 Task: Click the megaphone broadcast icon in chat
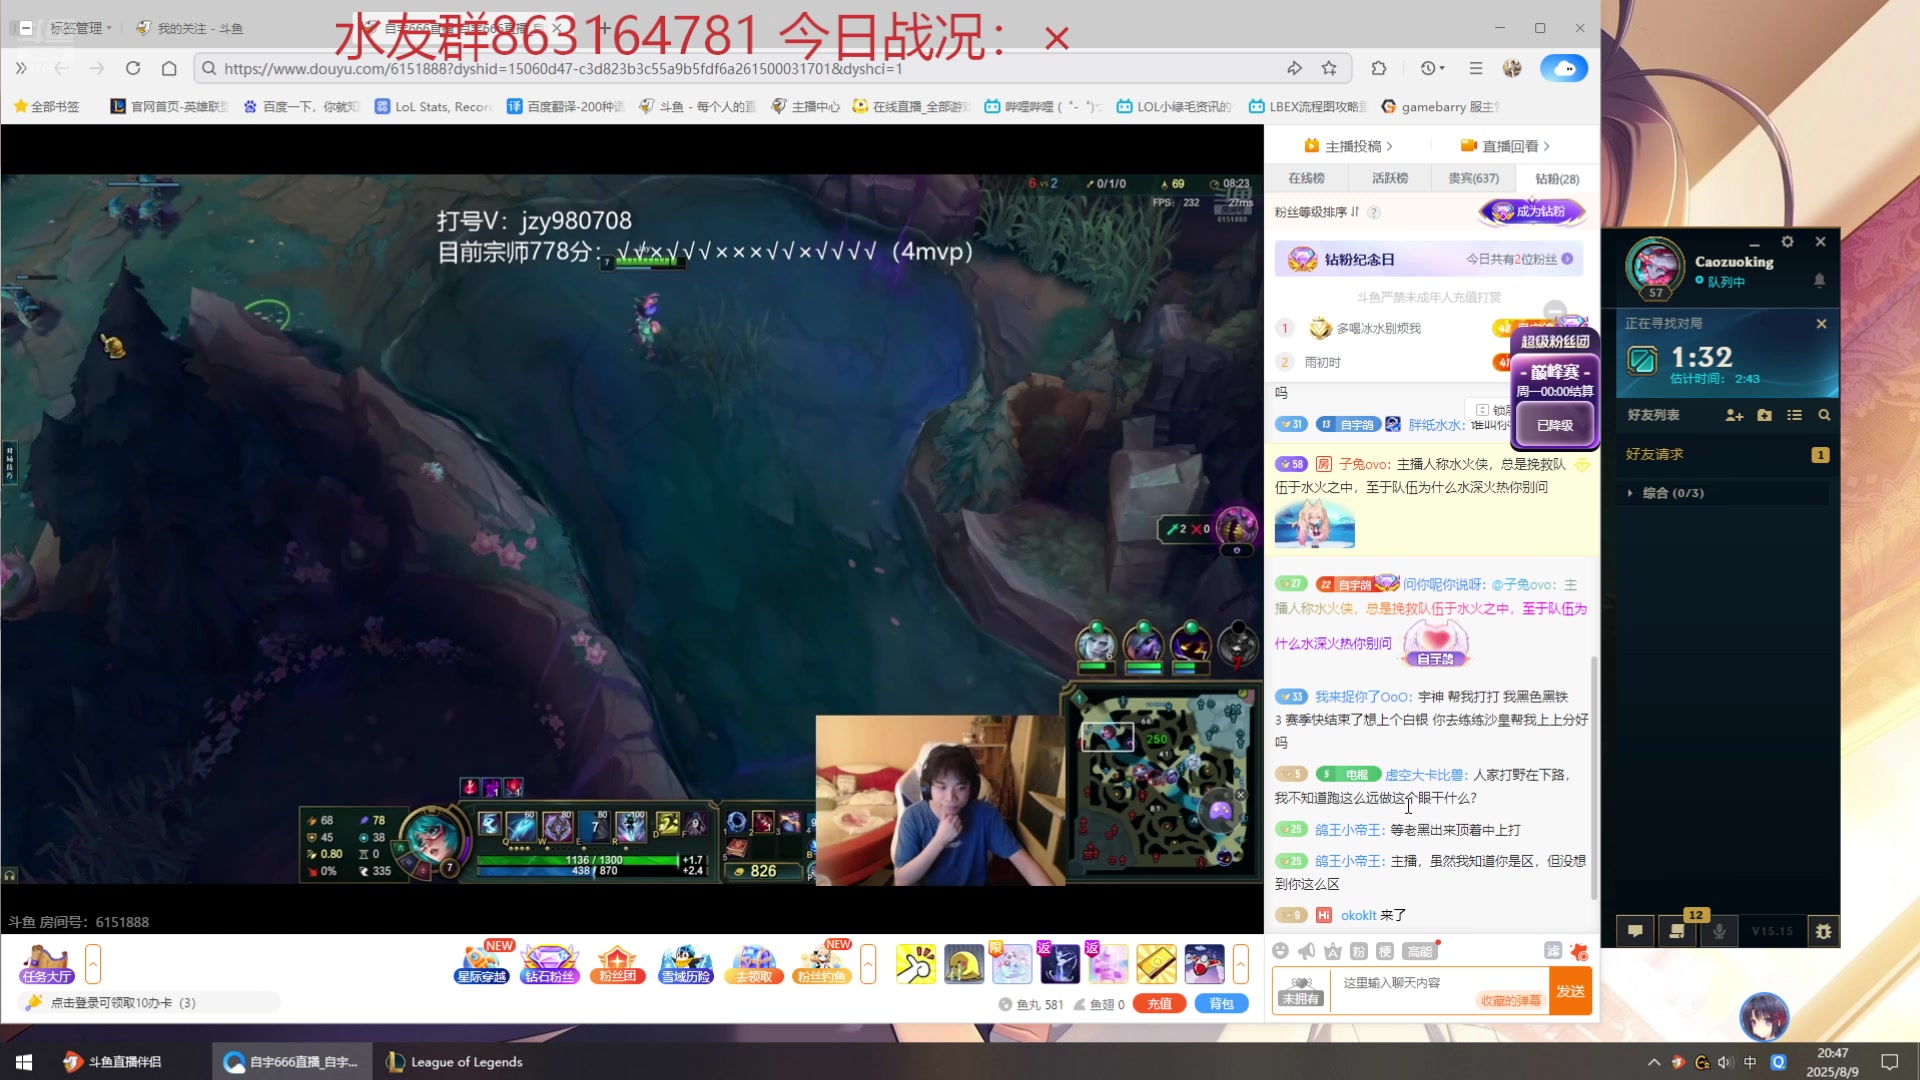click(x=1307, y=951)
